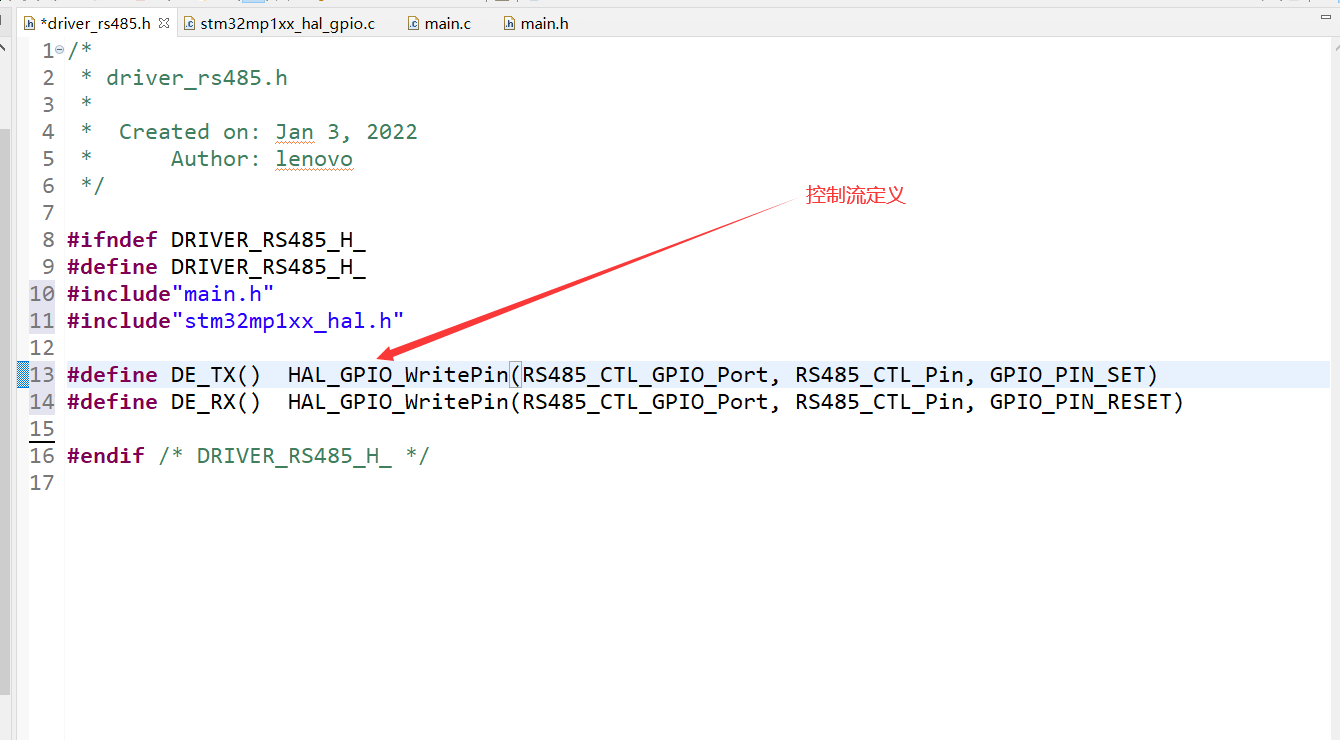Viewport: 1340px width, 740px height.
Task: Click the DE_RX() macro name
Action: click(216, 401)
